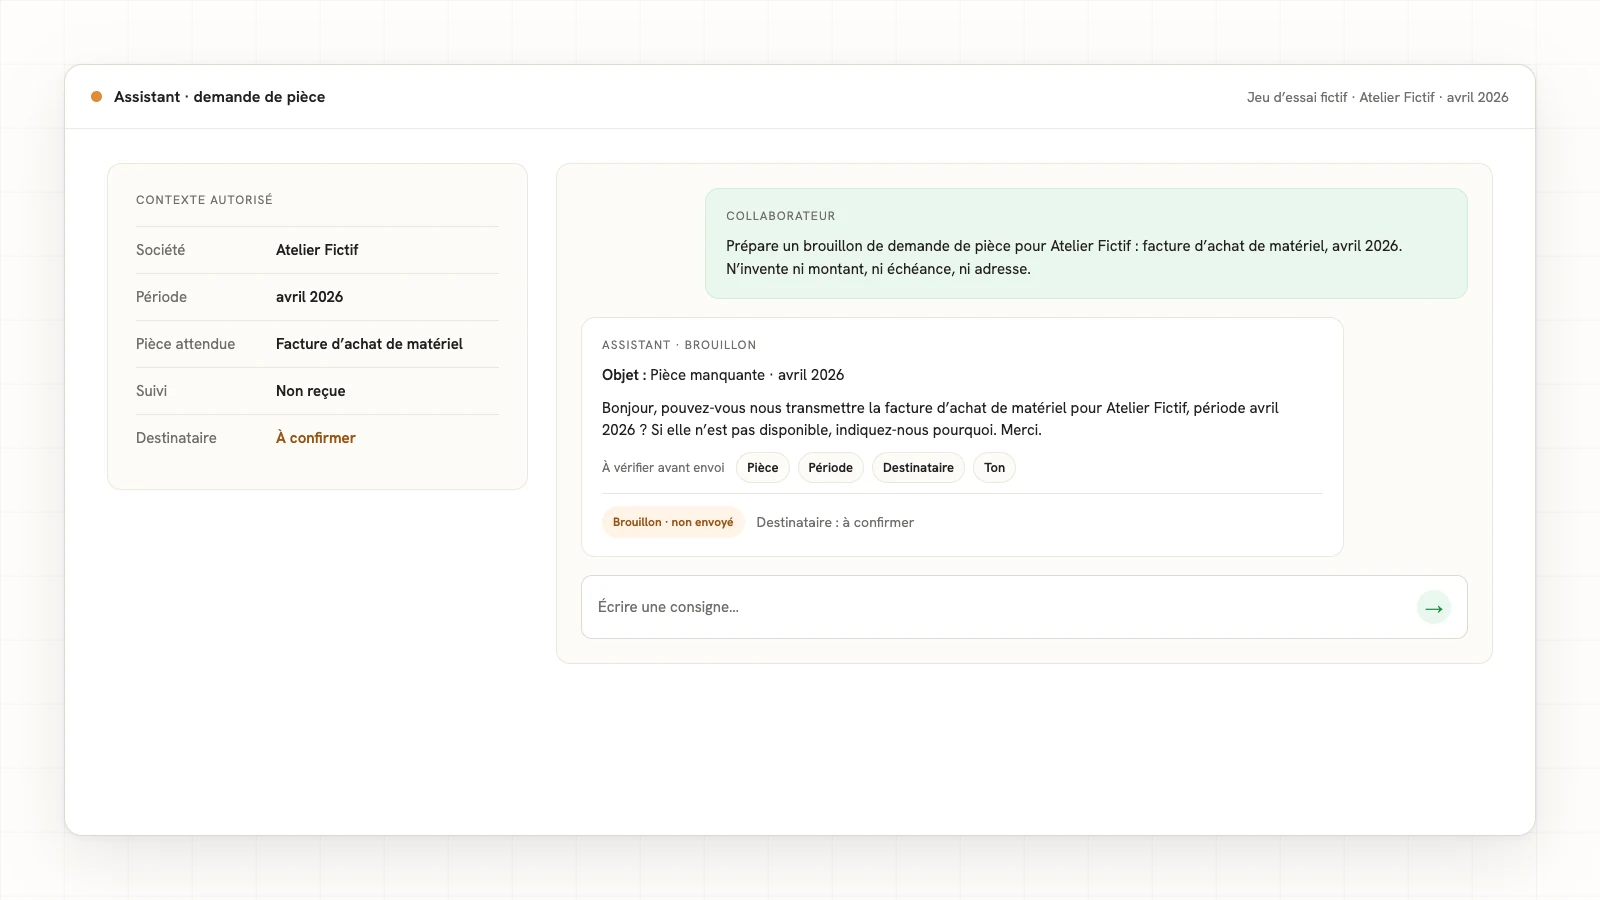Click the collaborator's request message text
This screenshot has height=900, width=1600.
click(x=1064, y=257)
